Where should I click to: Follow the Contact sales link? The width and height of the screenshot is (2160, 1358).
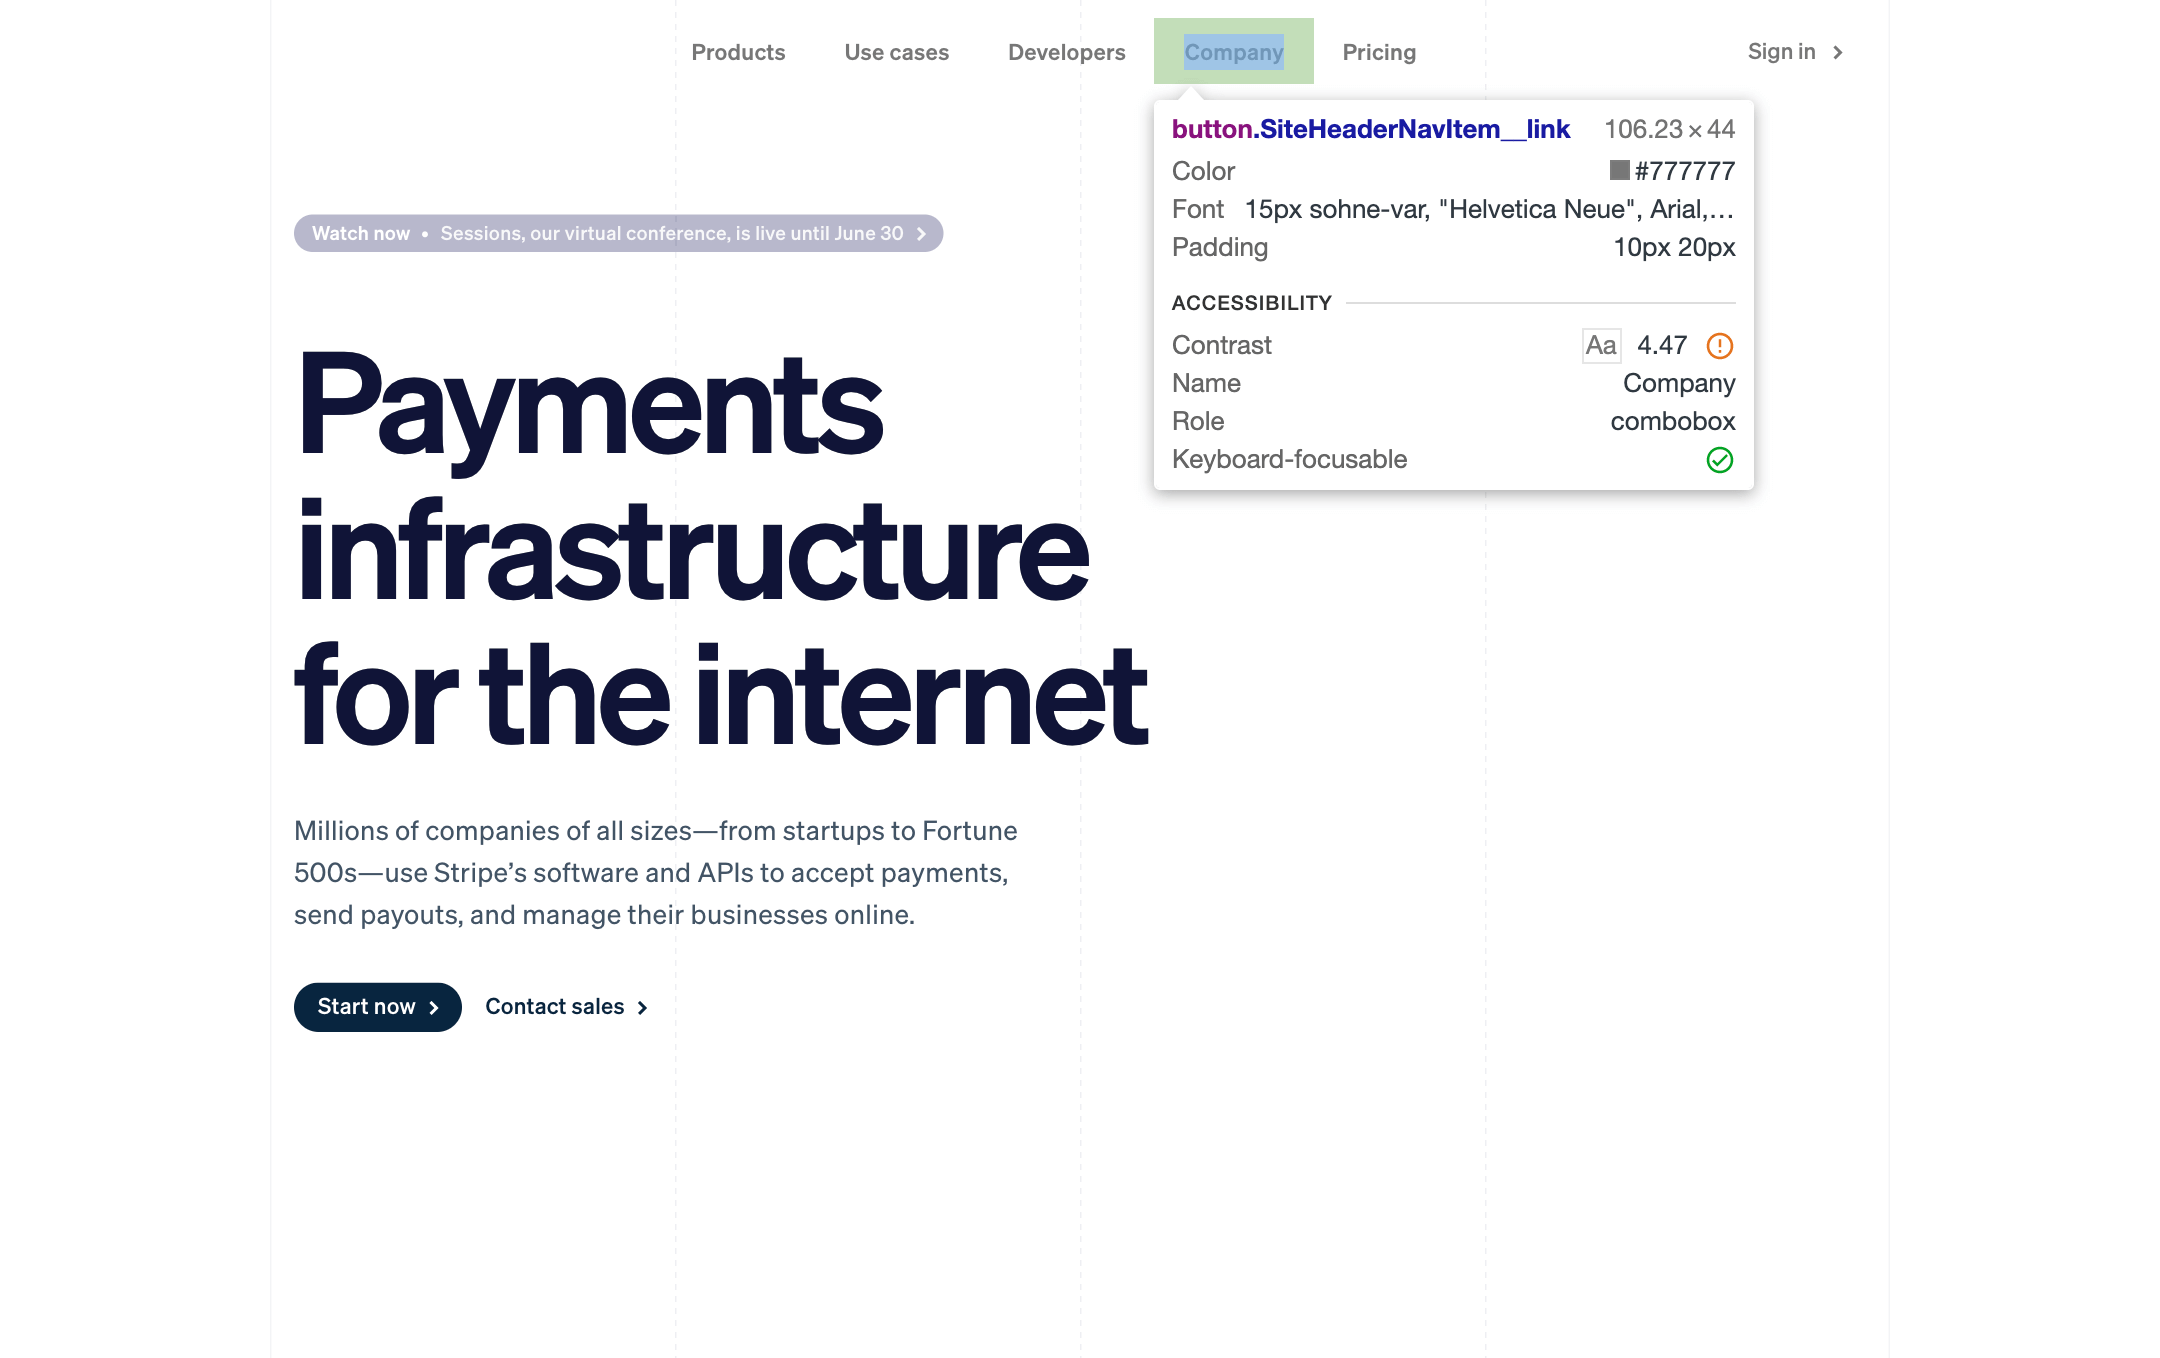click(555, 1007)
